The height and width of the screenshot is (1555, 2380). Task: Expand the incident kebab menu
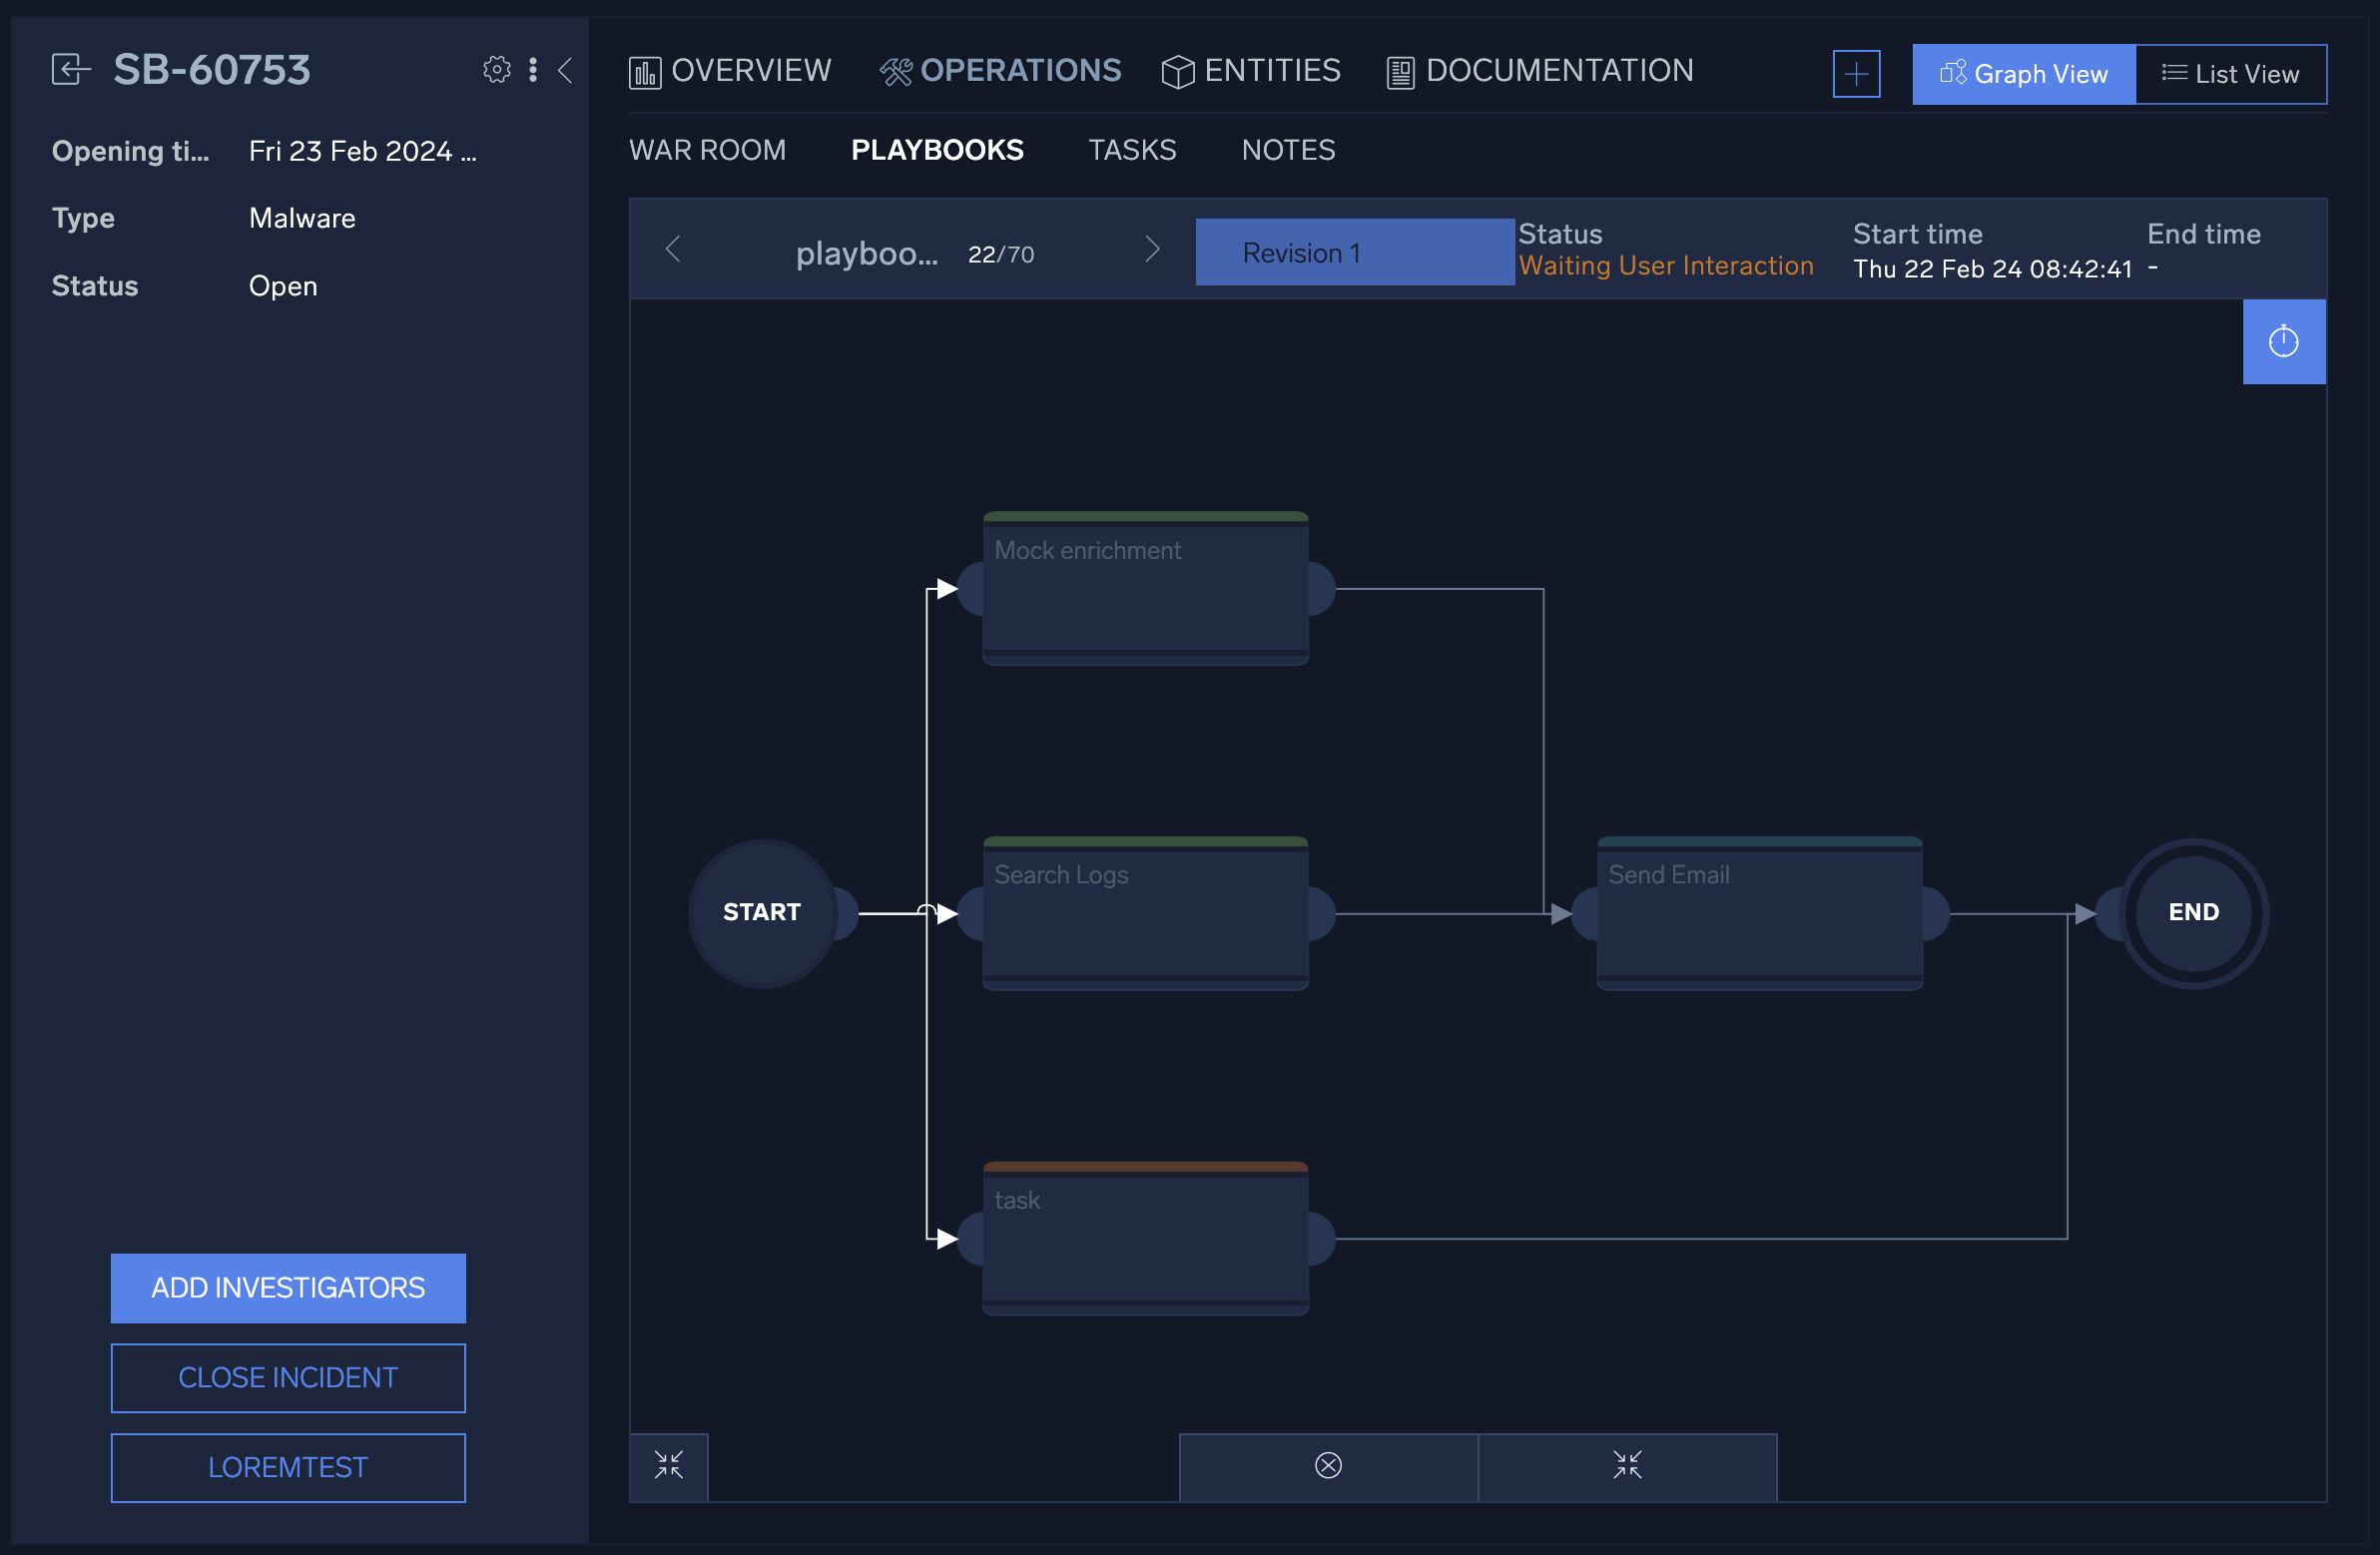(533, 70)
